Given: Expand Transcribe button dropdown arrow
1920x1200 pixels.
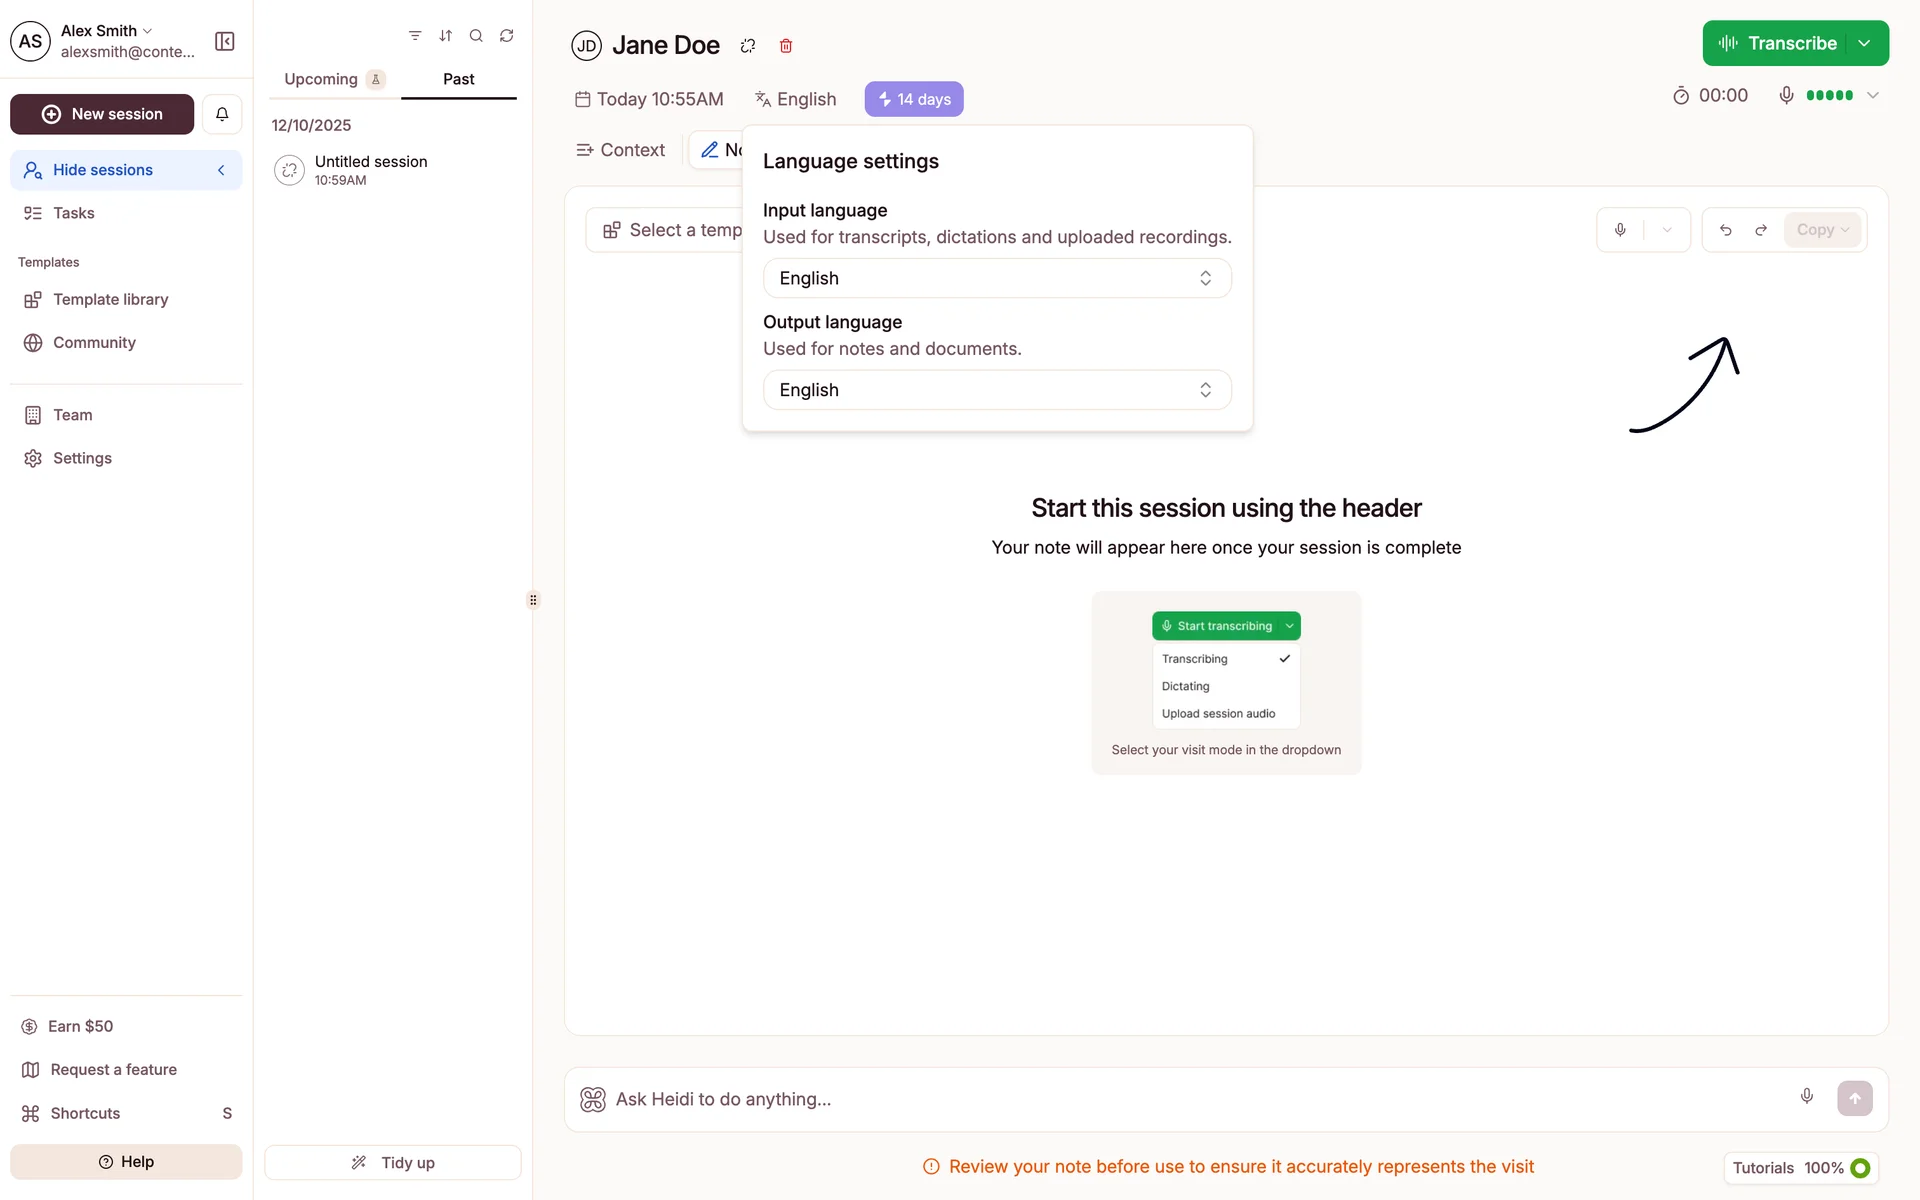Looking at the screenshot, I should pos(1865,44).
